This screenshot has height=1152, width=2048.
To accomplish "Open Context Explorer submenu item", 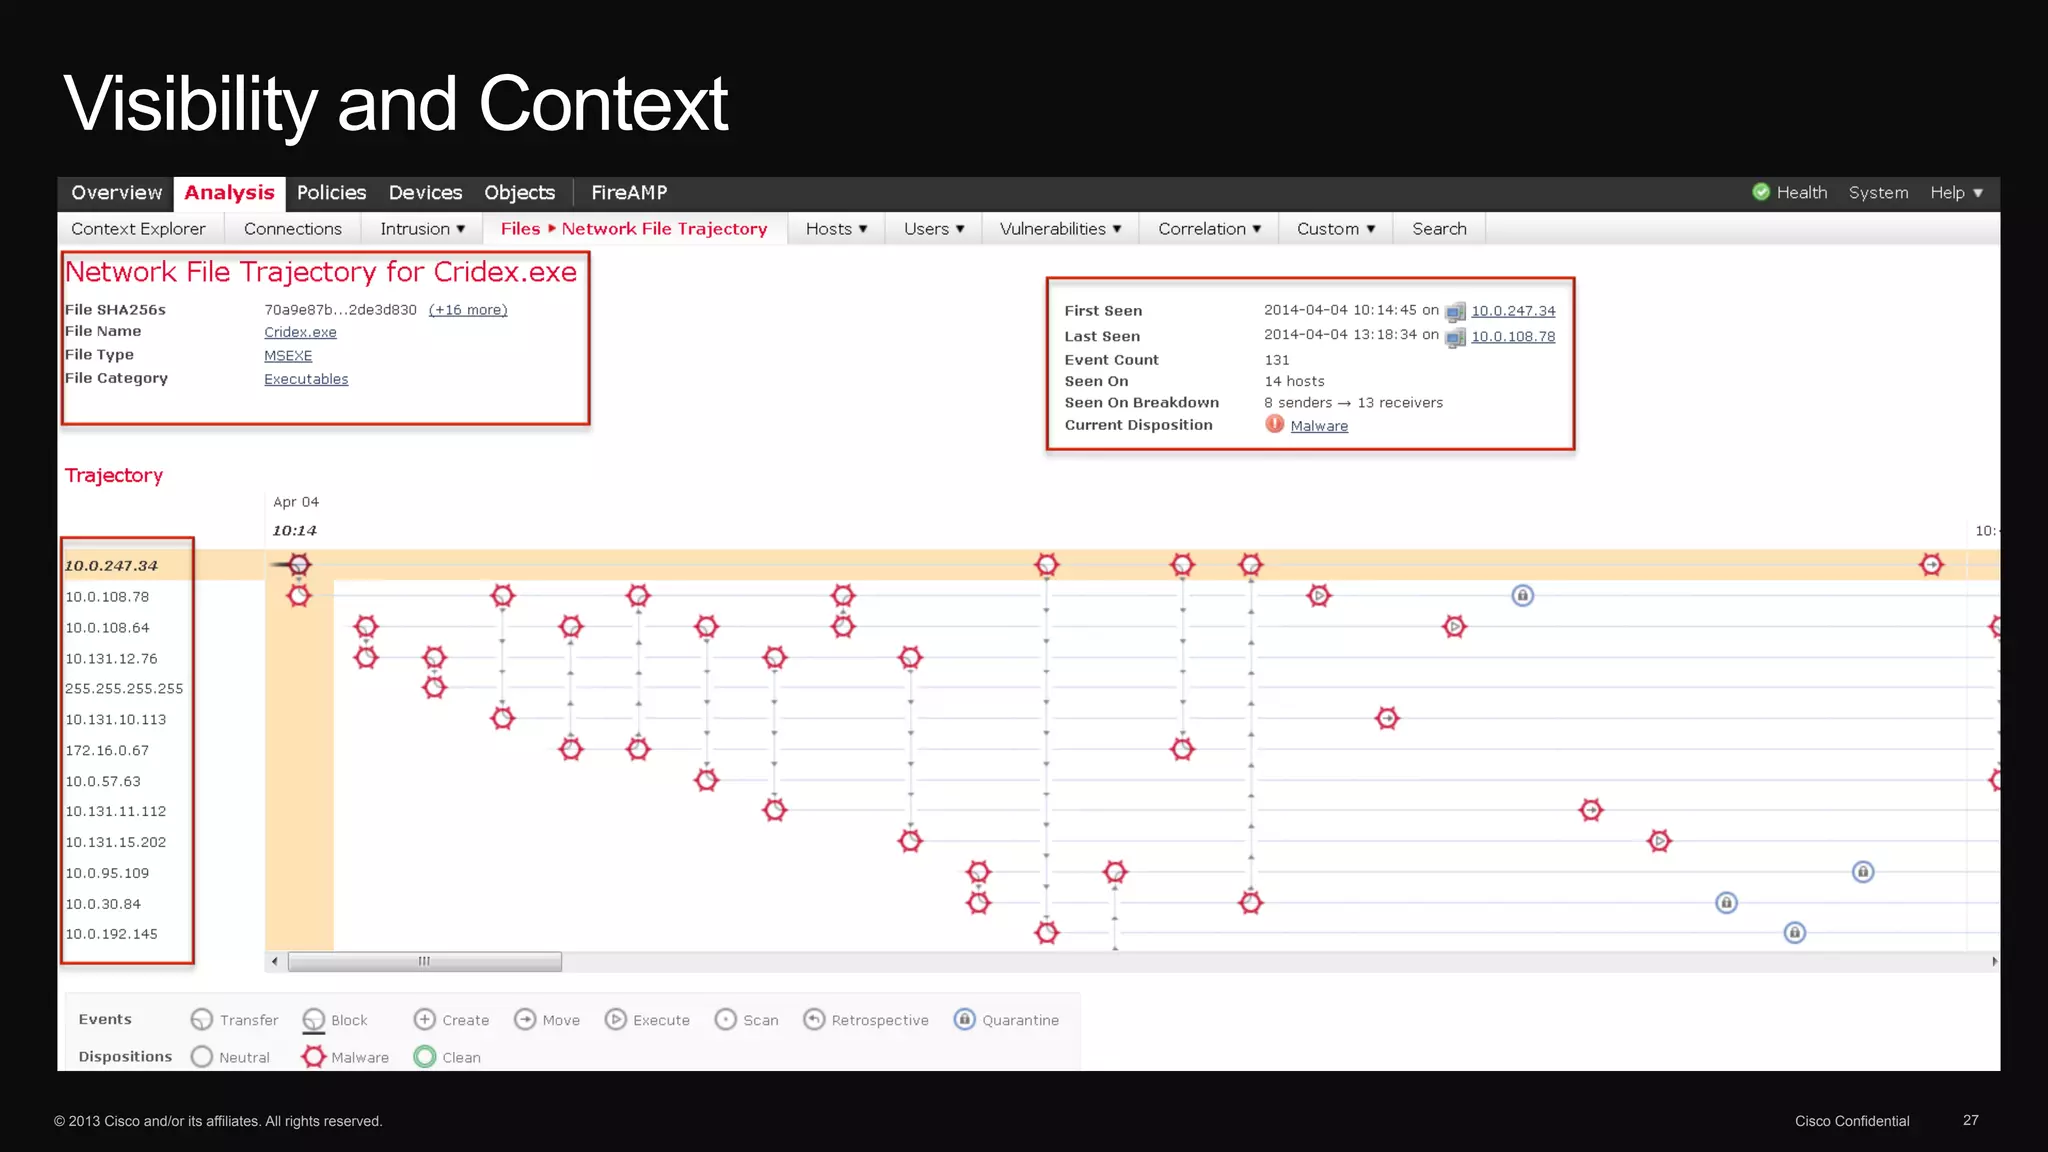I will pyautogui.click(x=138, y=229).
